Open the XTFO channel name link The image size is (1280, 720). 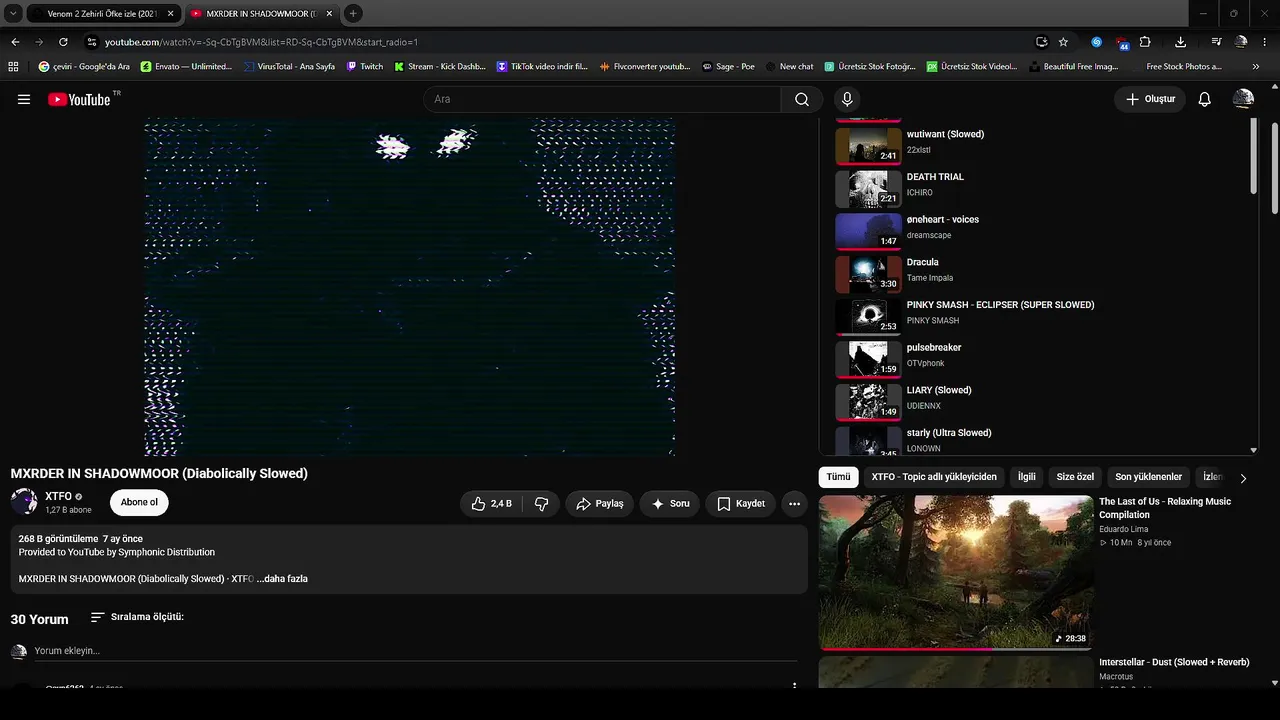point(58,496)
